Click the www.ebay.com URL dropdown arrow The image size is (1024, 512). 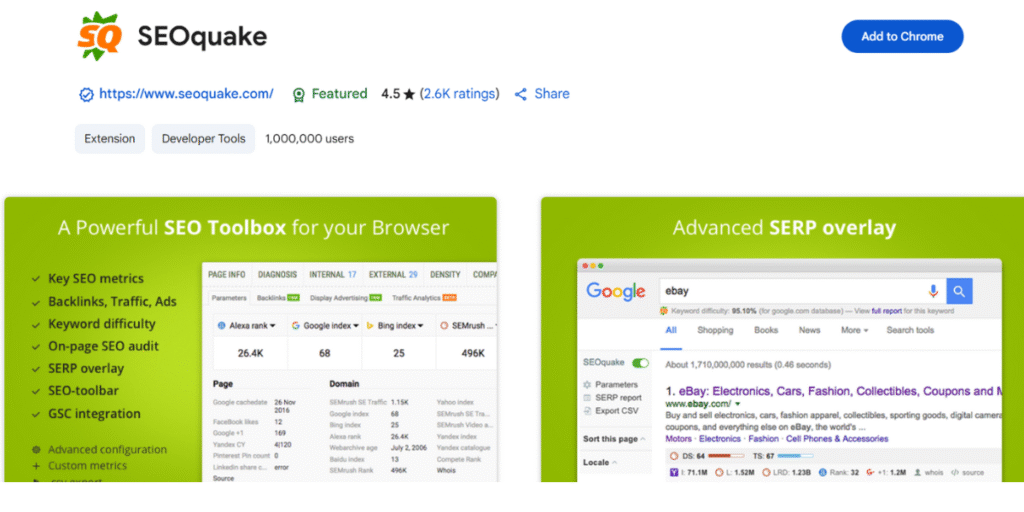(738, 405)
